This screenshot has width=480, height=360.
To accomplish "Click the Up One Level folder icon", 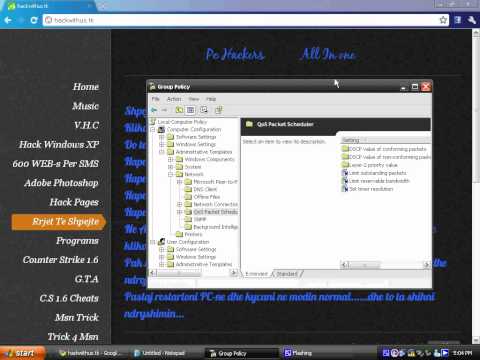I will pos(179,110).
